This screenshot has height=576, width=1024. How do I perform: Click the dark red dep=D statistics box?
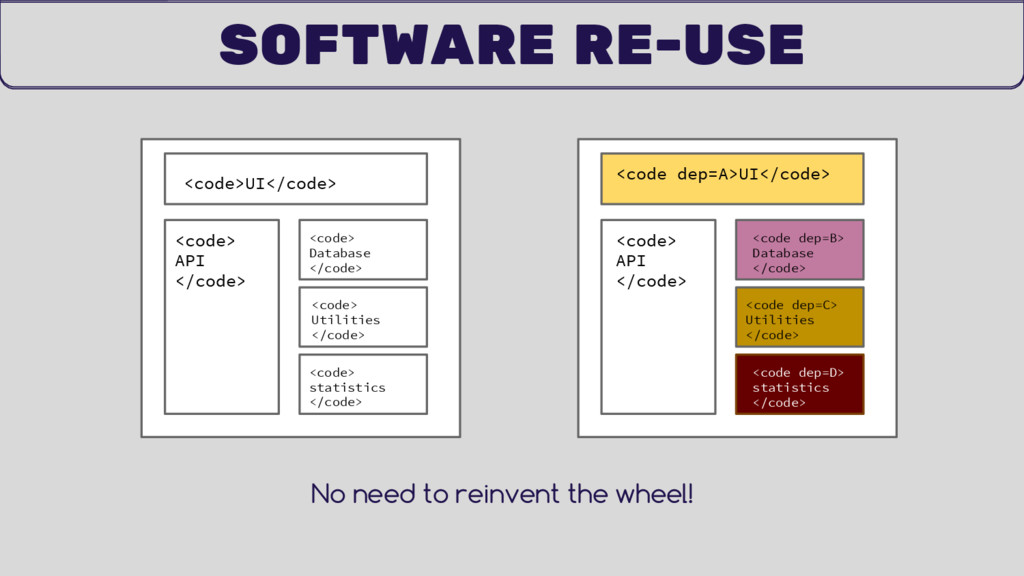pos(799,384)
